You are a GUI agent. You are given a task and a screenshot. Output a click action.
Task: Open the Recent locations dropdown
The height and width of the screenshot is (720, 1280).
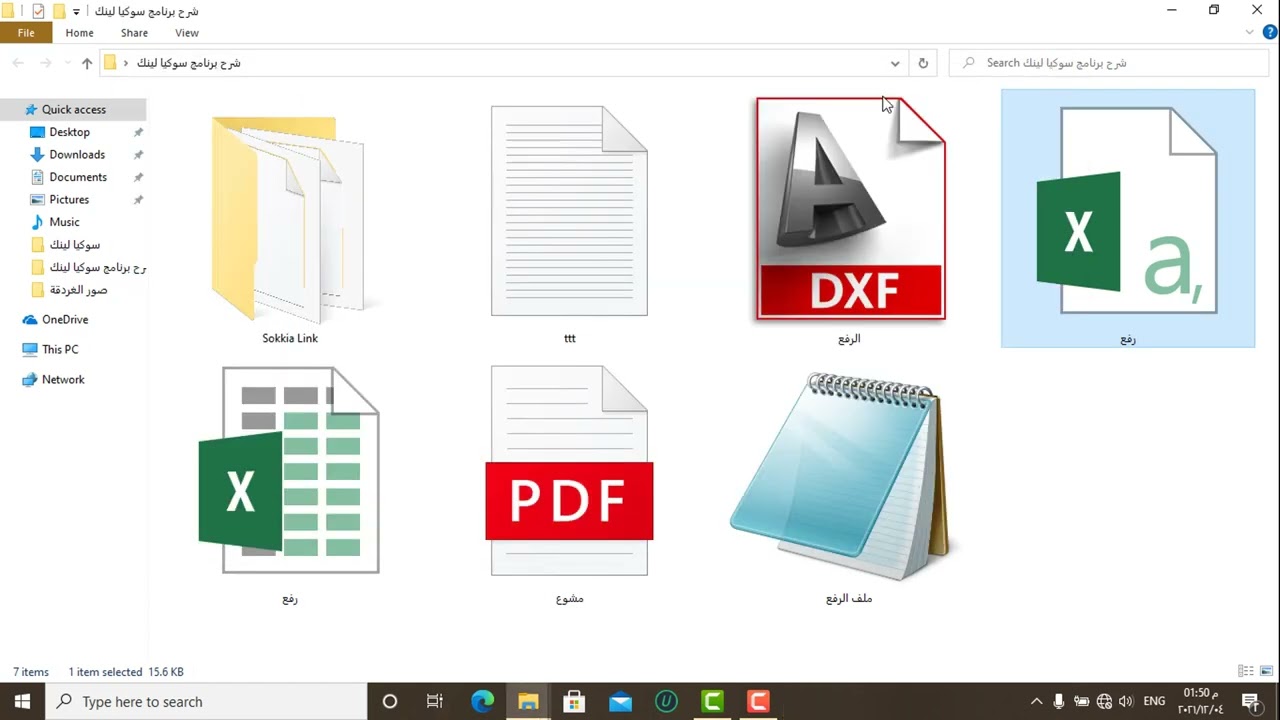point(66,64)
